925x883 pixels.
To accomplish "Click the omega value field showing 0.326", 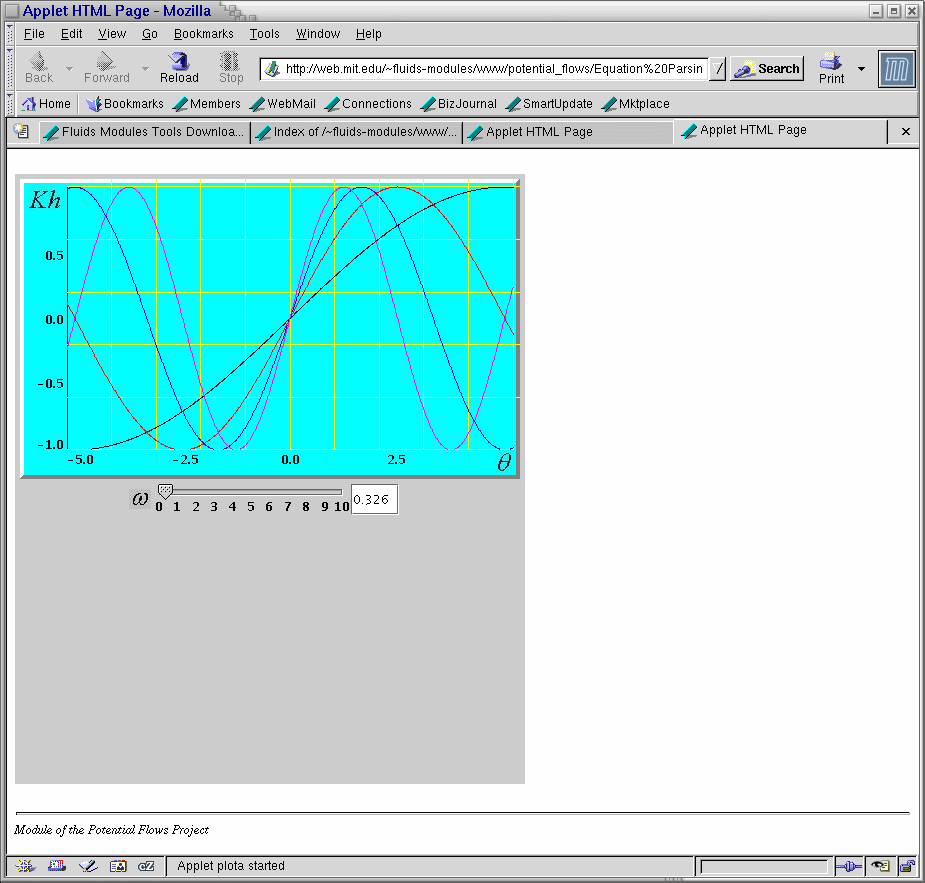I will click(374, 500).
